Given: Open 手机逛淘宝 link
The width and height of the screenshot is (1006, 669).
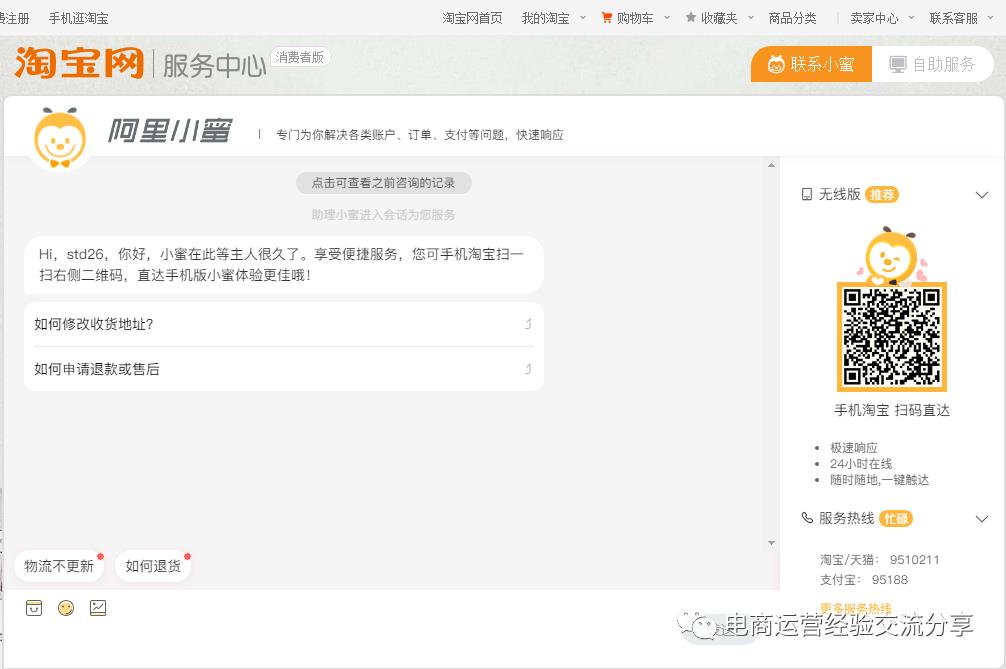Looking at the screenshot, I should coord(78,18).
